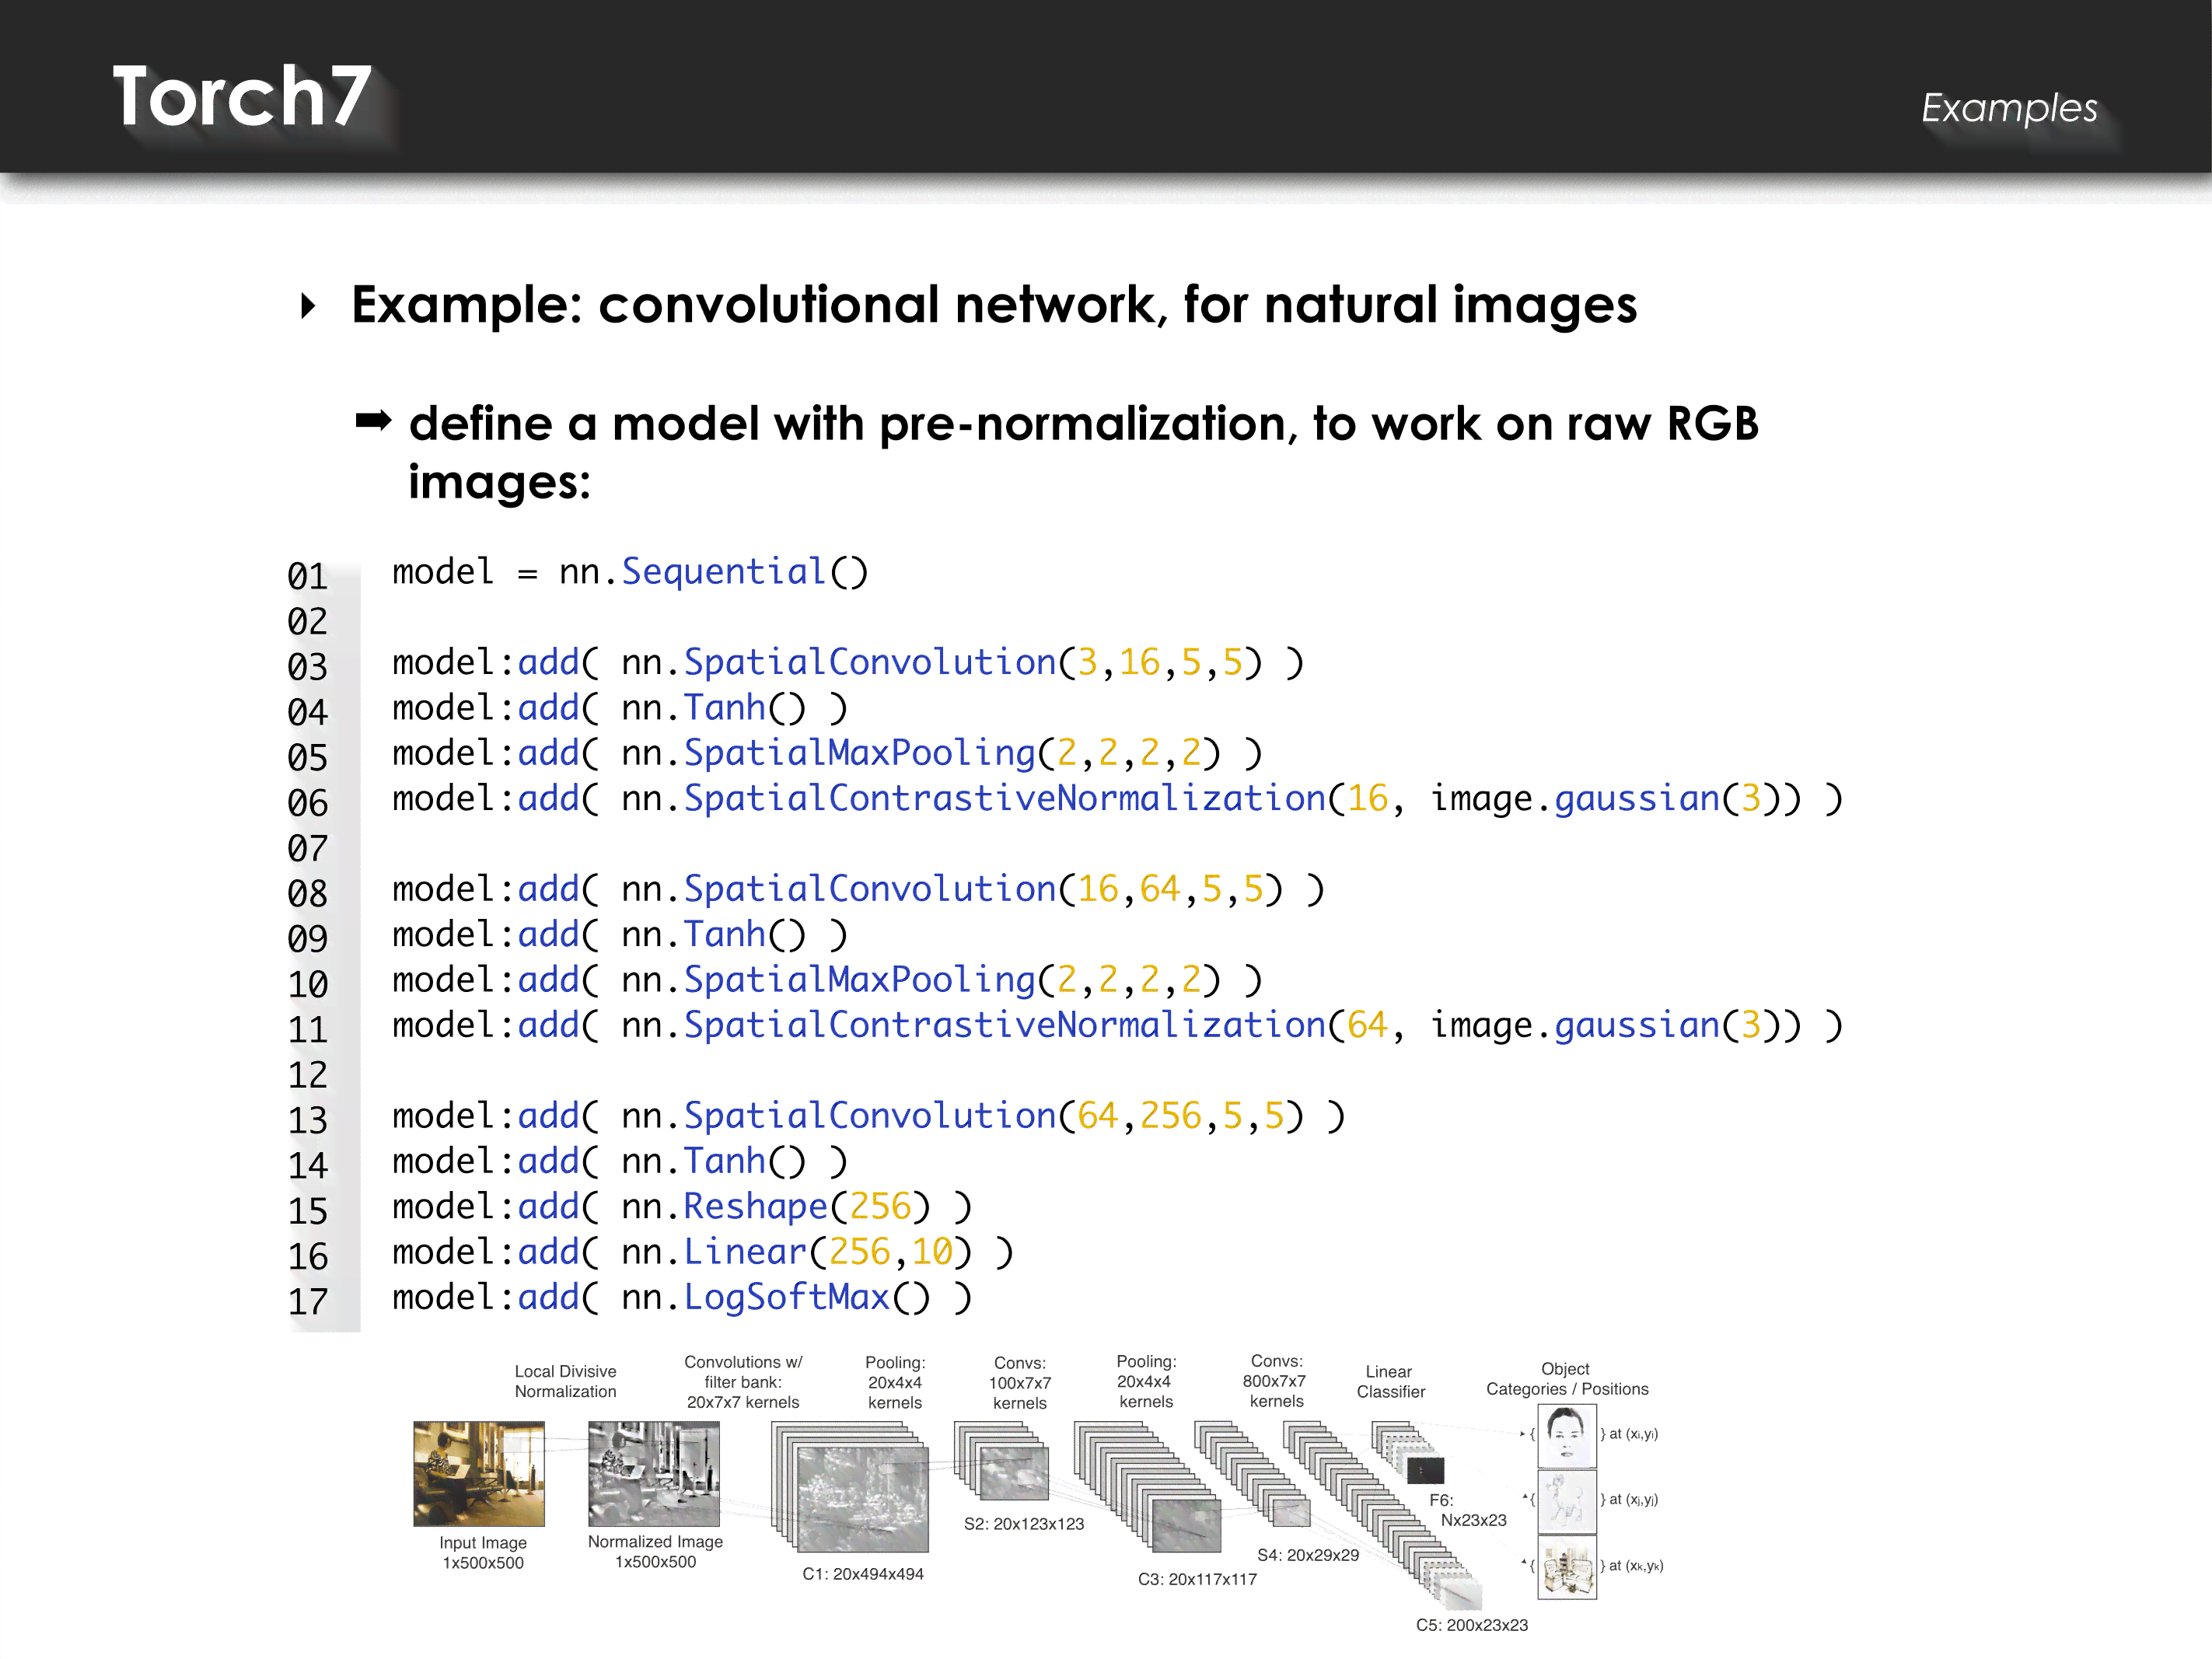
Task: Click code 'nn.Reshape(256)'
Action: [x=776, y=1207]
